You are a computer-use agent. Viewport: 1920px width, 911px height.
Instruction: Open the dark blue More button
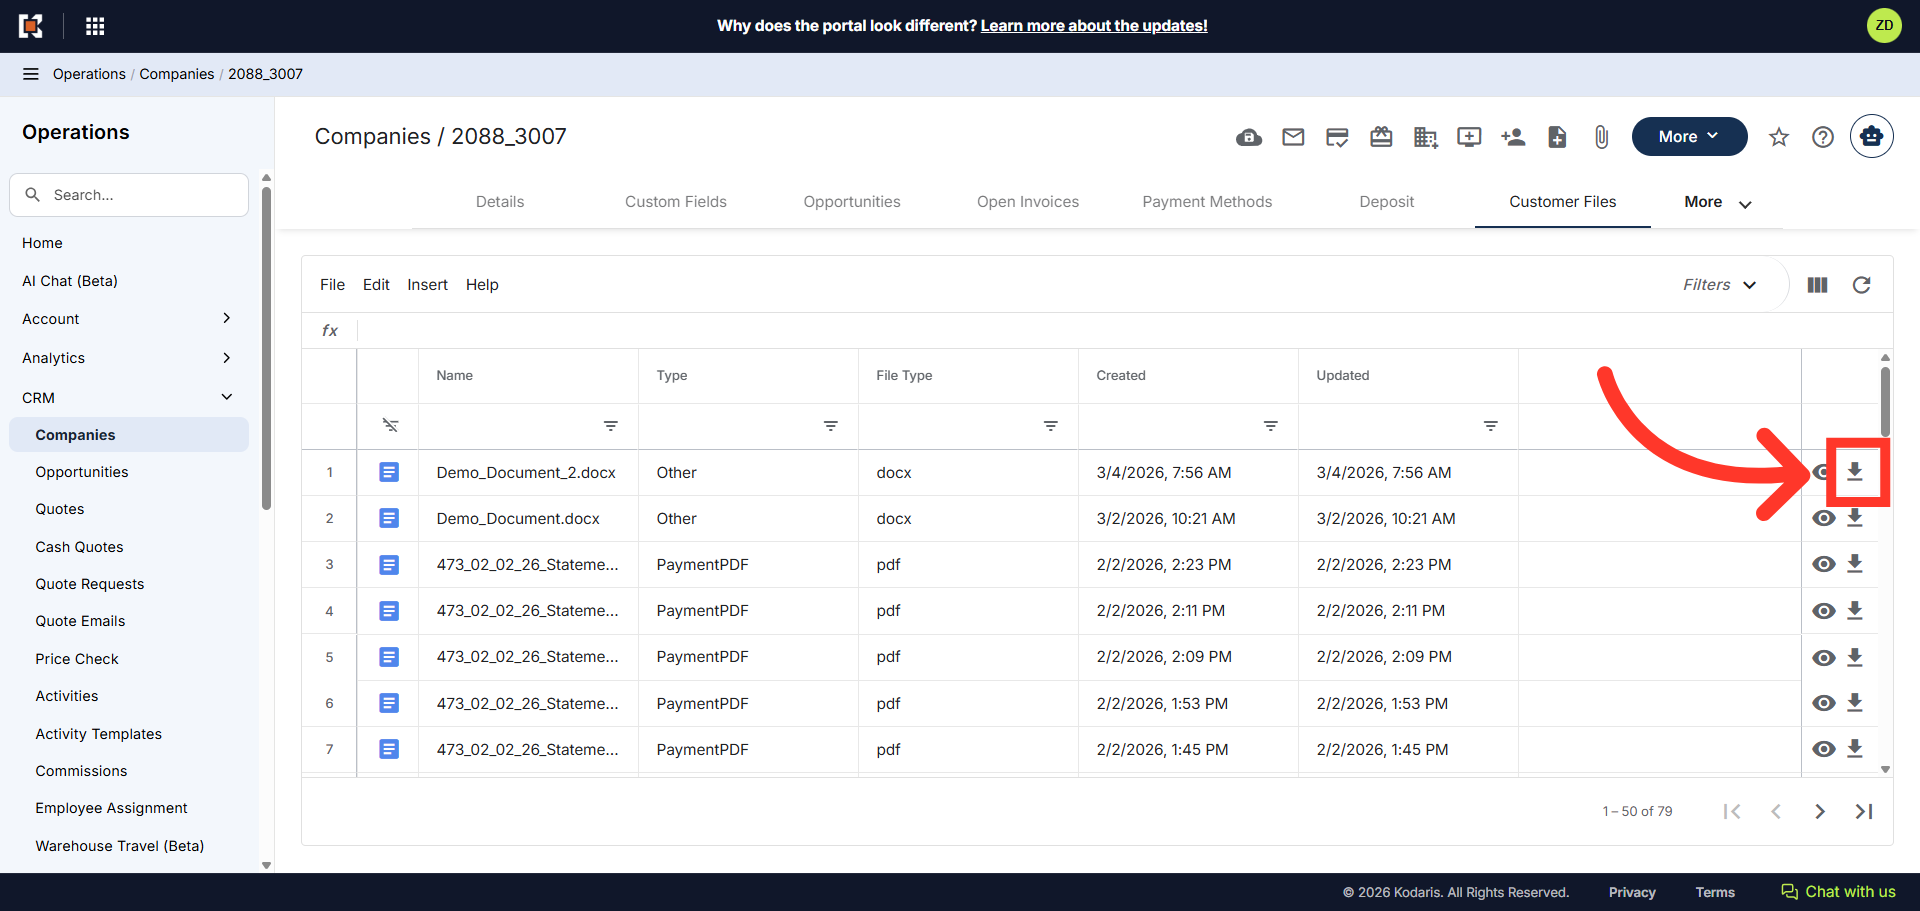click(x=1689, y=137)
